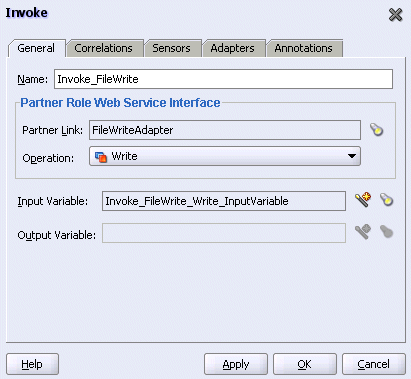The width and height of the screenshot is (411, 379).
Task: Close the Invoke dialog with X
Action: click(x=395, y=15)
